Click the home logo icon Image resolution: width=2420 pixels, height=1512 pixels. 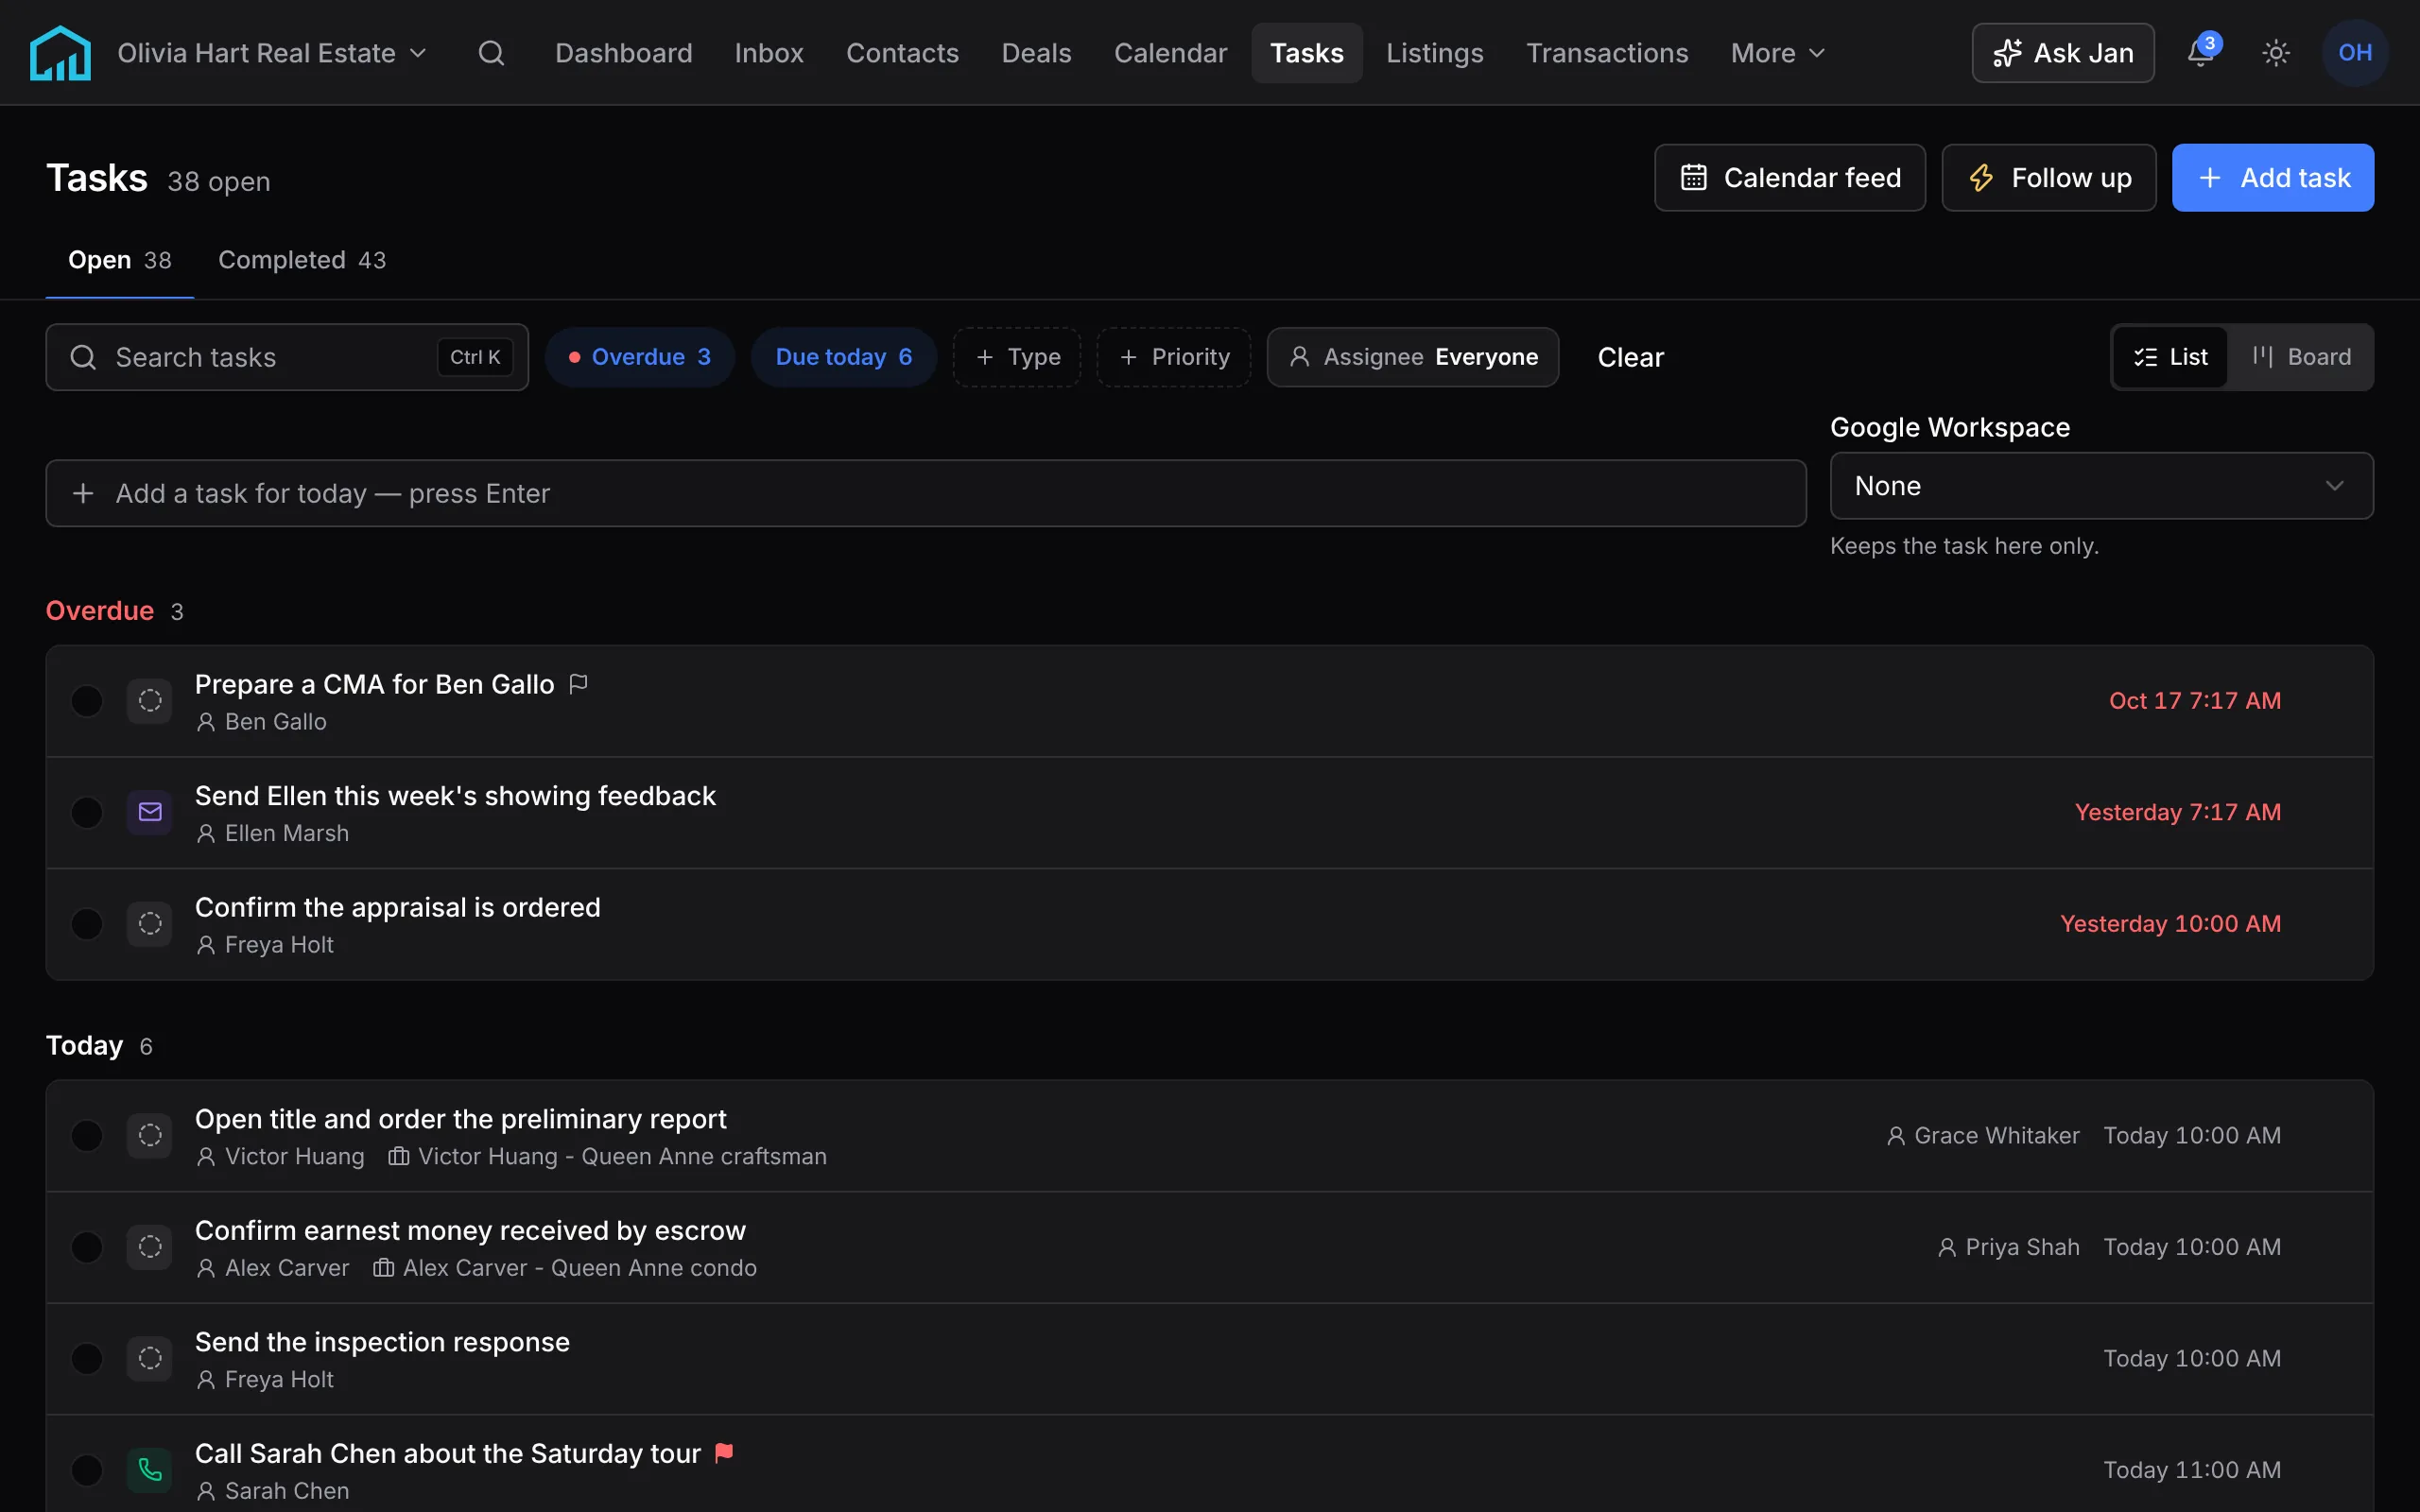[x=60, y=53]
